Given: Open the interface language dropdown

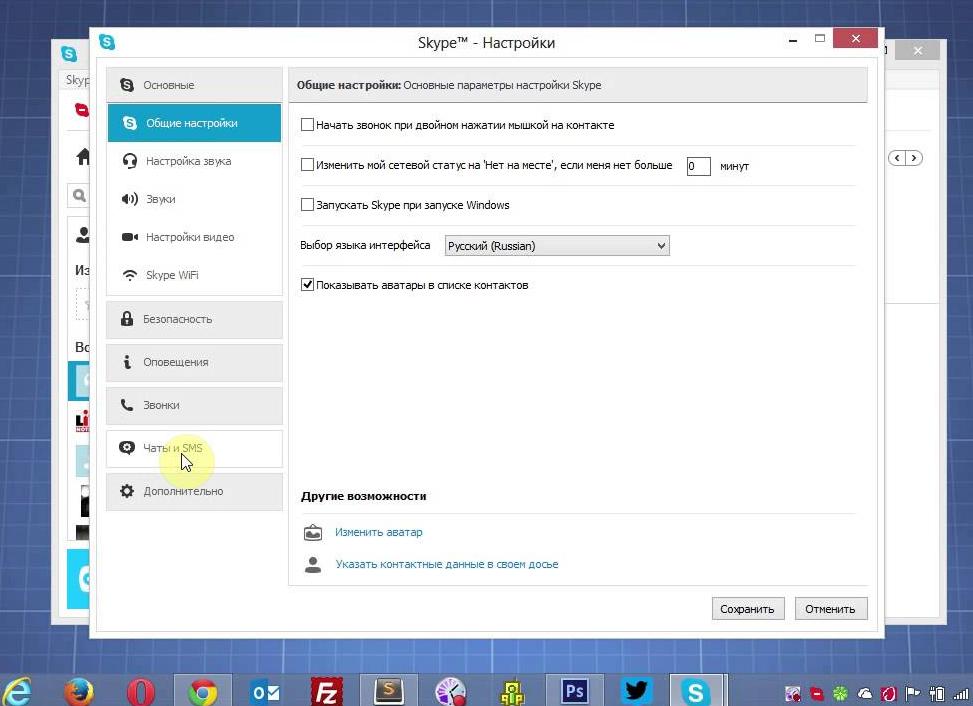Looking at the screenshot, I should tap(557, 246).
